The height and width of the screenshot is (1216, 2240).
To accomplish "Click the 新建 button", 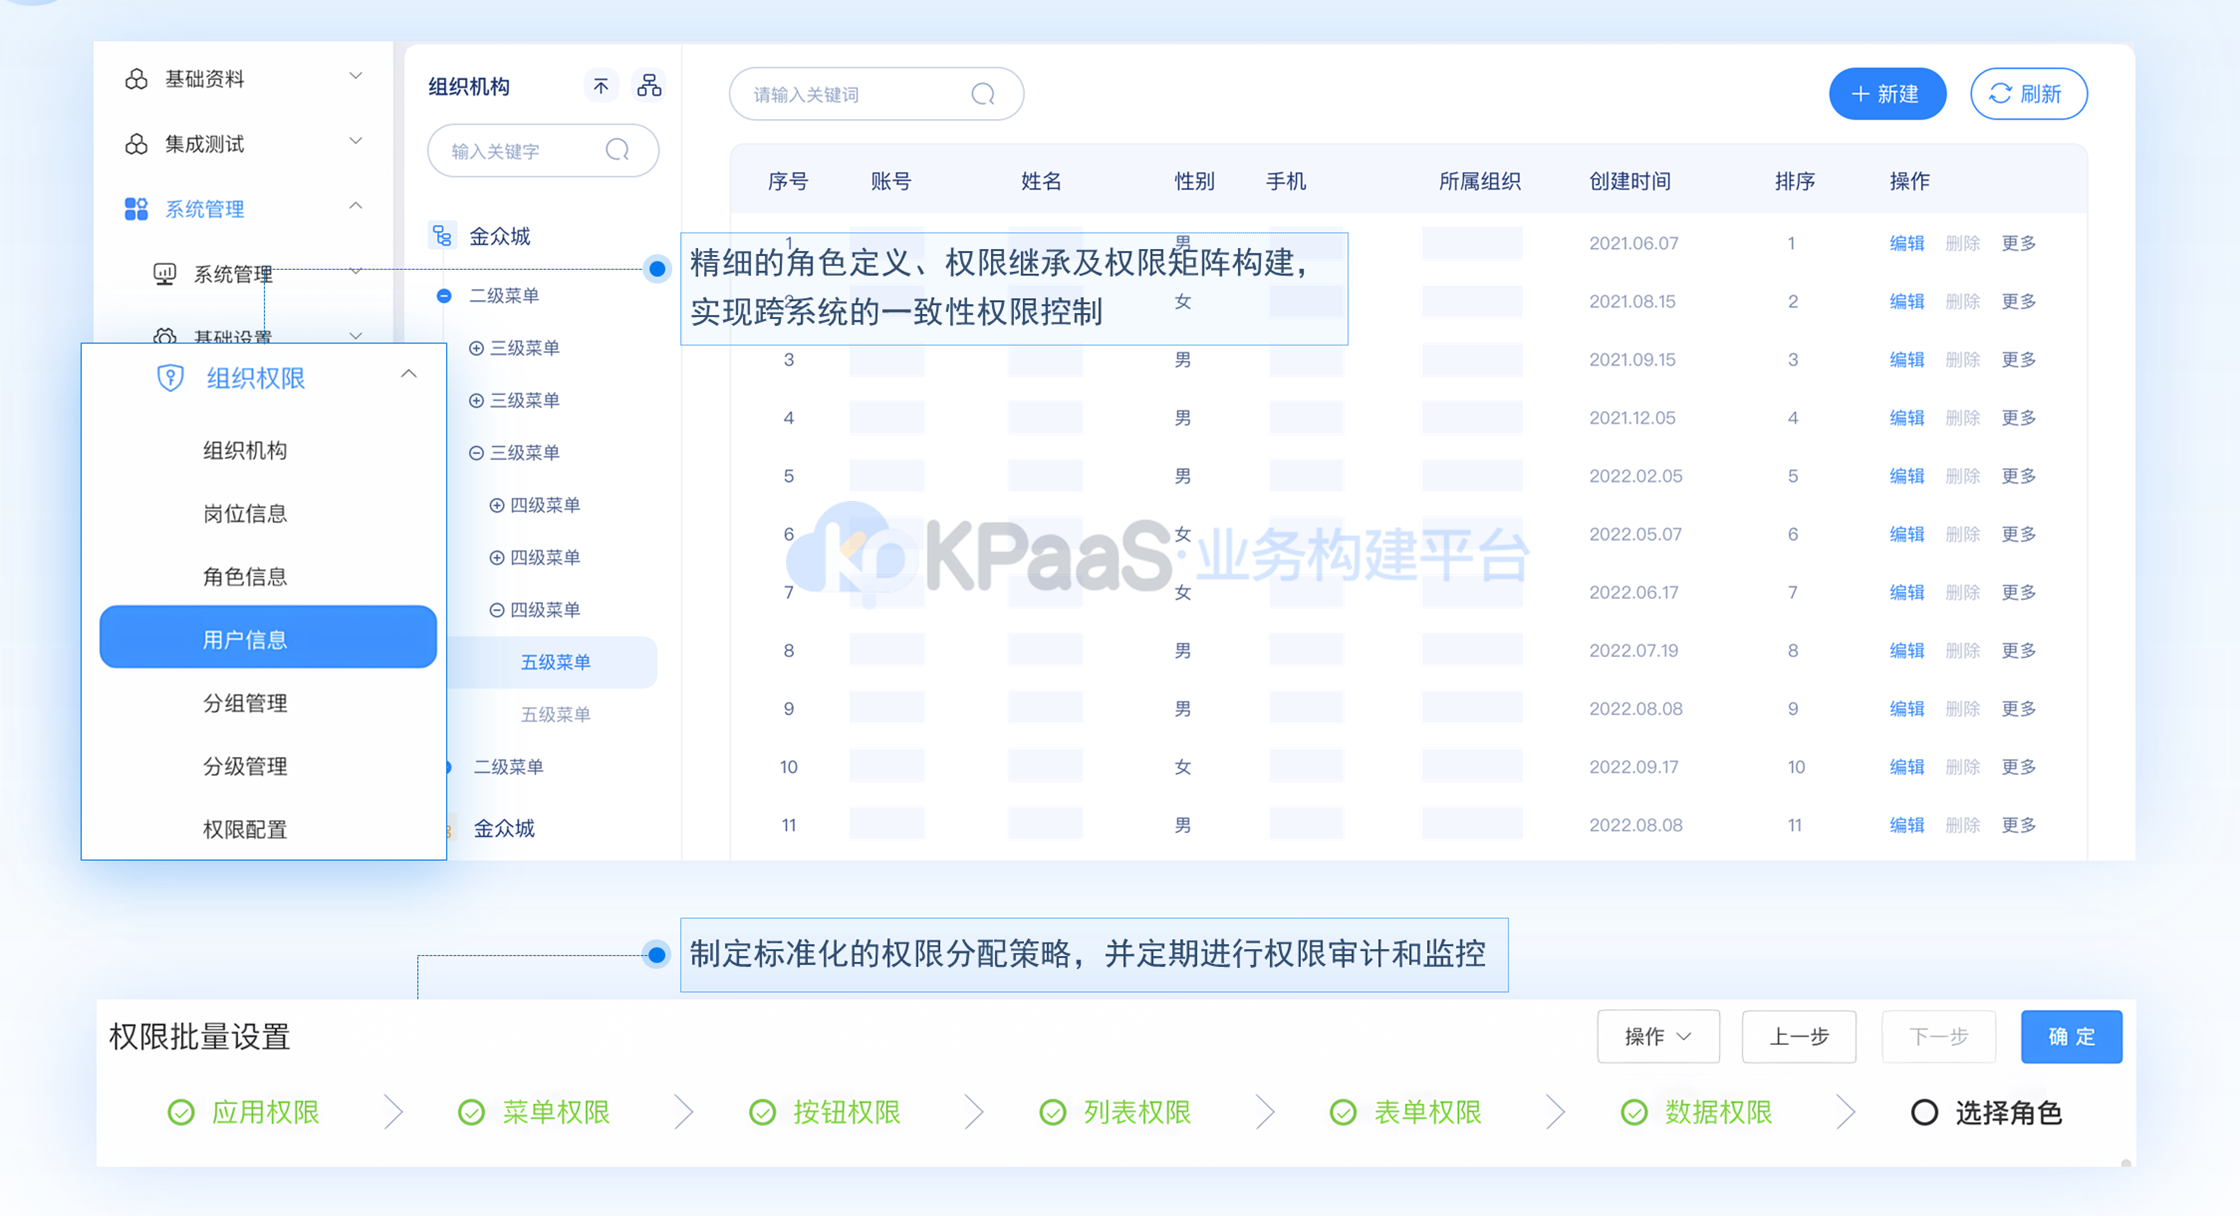I will click(1886, 94).
